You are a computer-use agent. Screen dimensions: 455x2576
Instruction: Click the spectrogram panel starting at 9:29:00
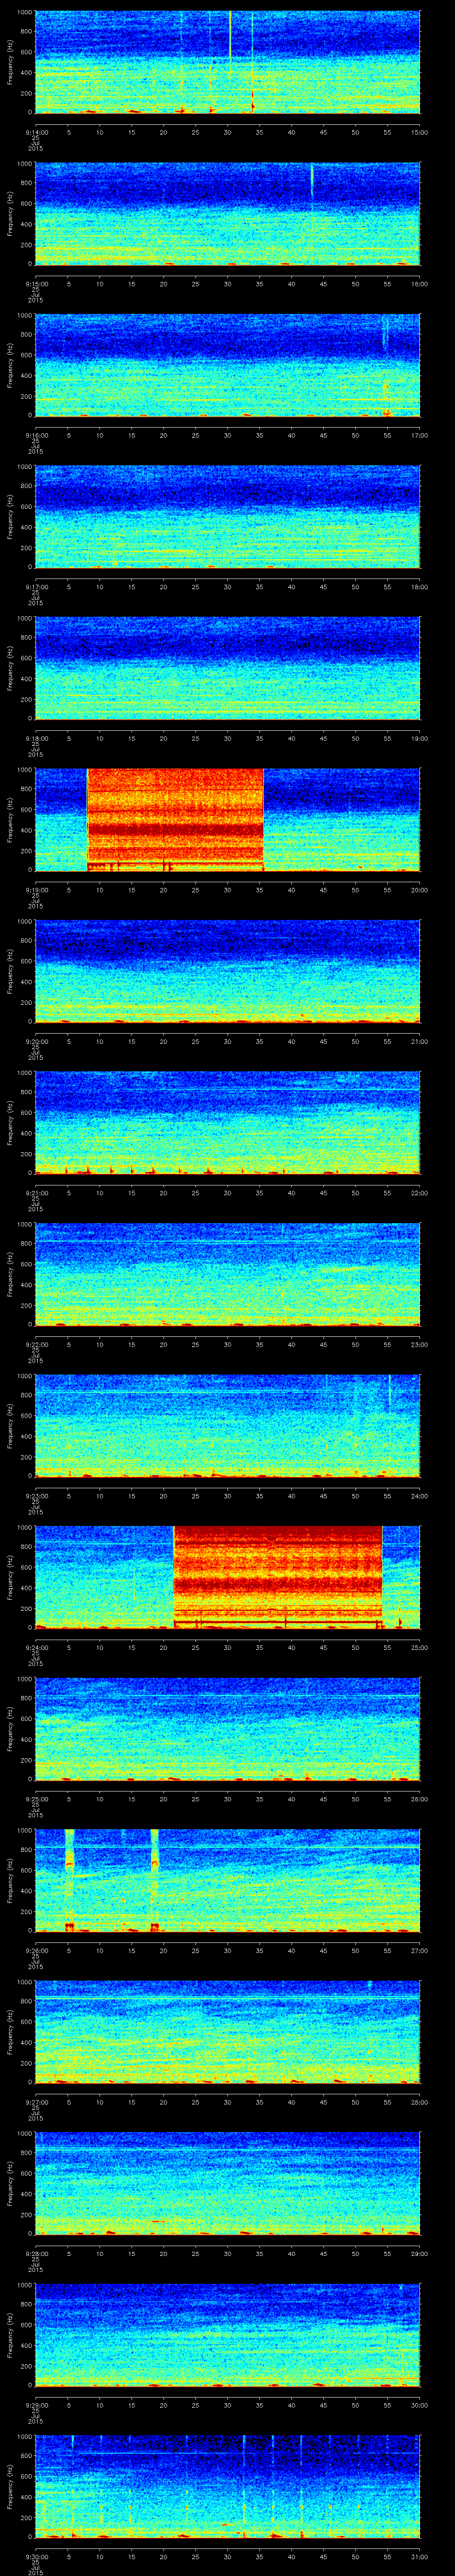pyautogui.click(x=228, y=2334)
